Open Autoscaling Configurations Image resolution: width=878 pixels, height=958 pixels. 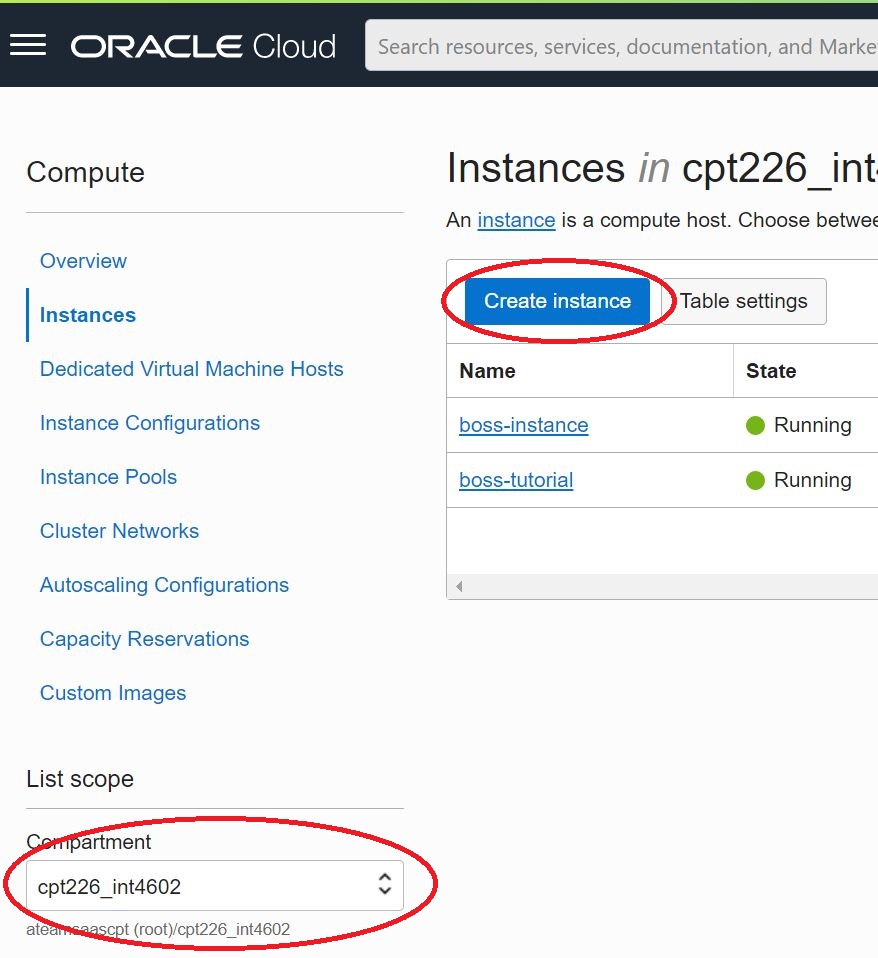(164, 585)
